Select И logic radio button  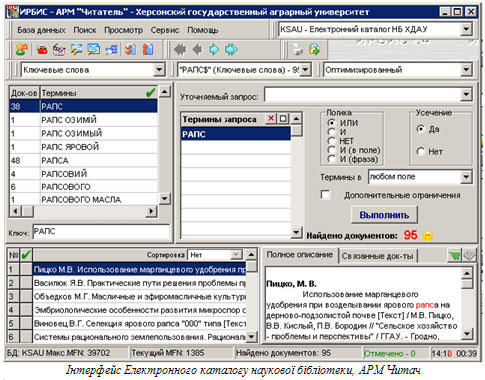pos(331,132)
